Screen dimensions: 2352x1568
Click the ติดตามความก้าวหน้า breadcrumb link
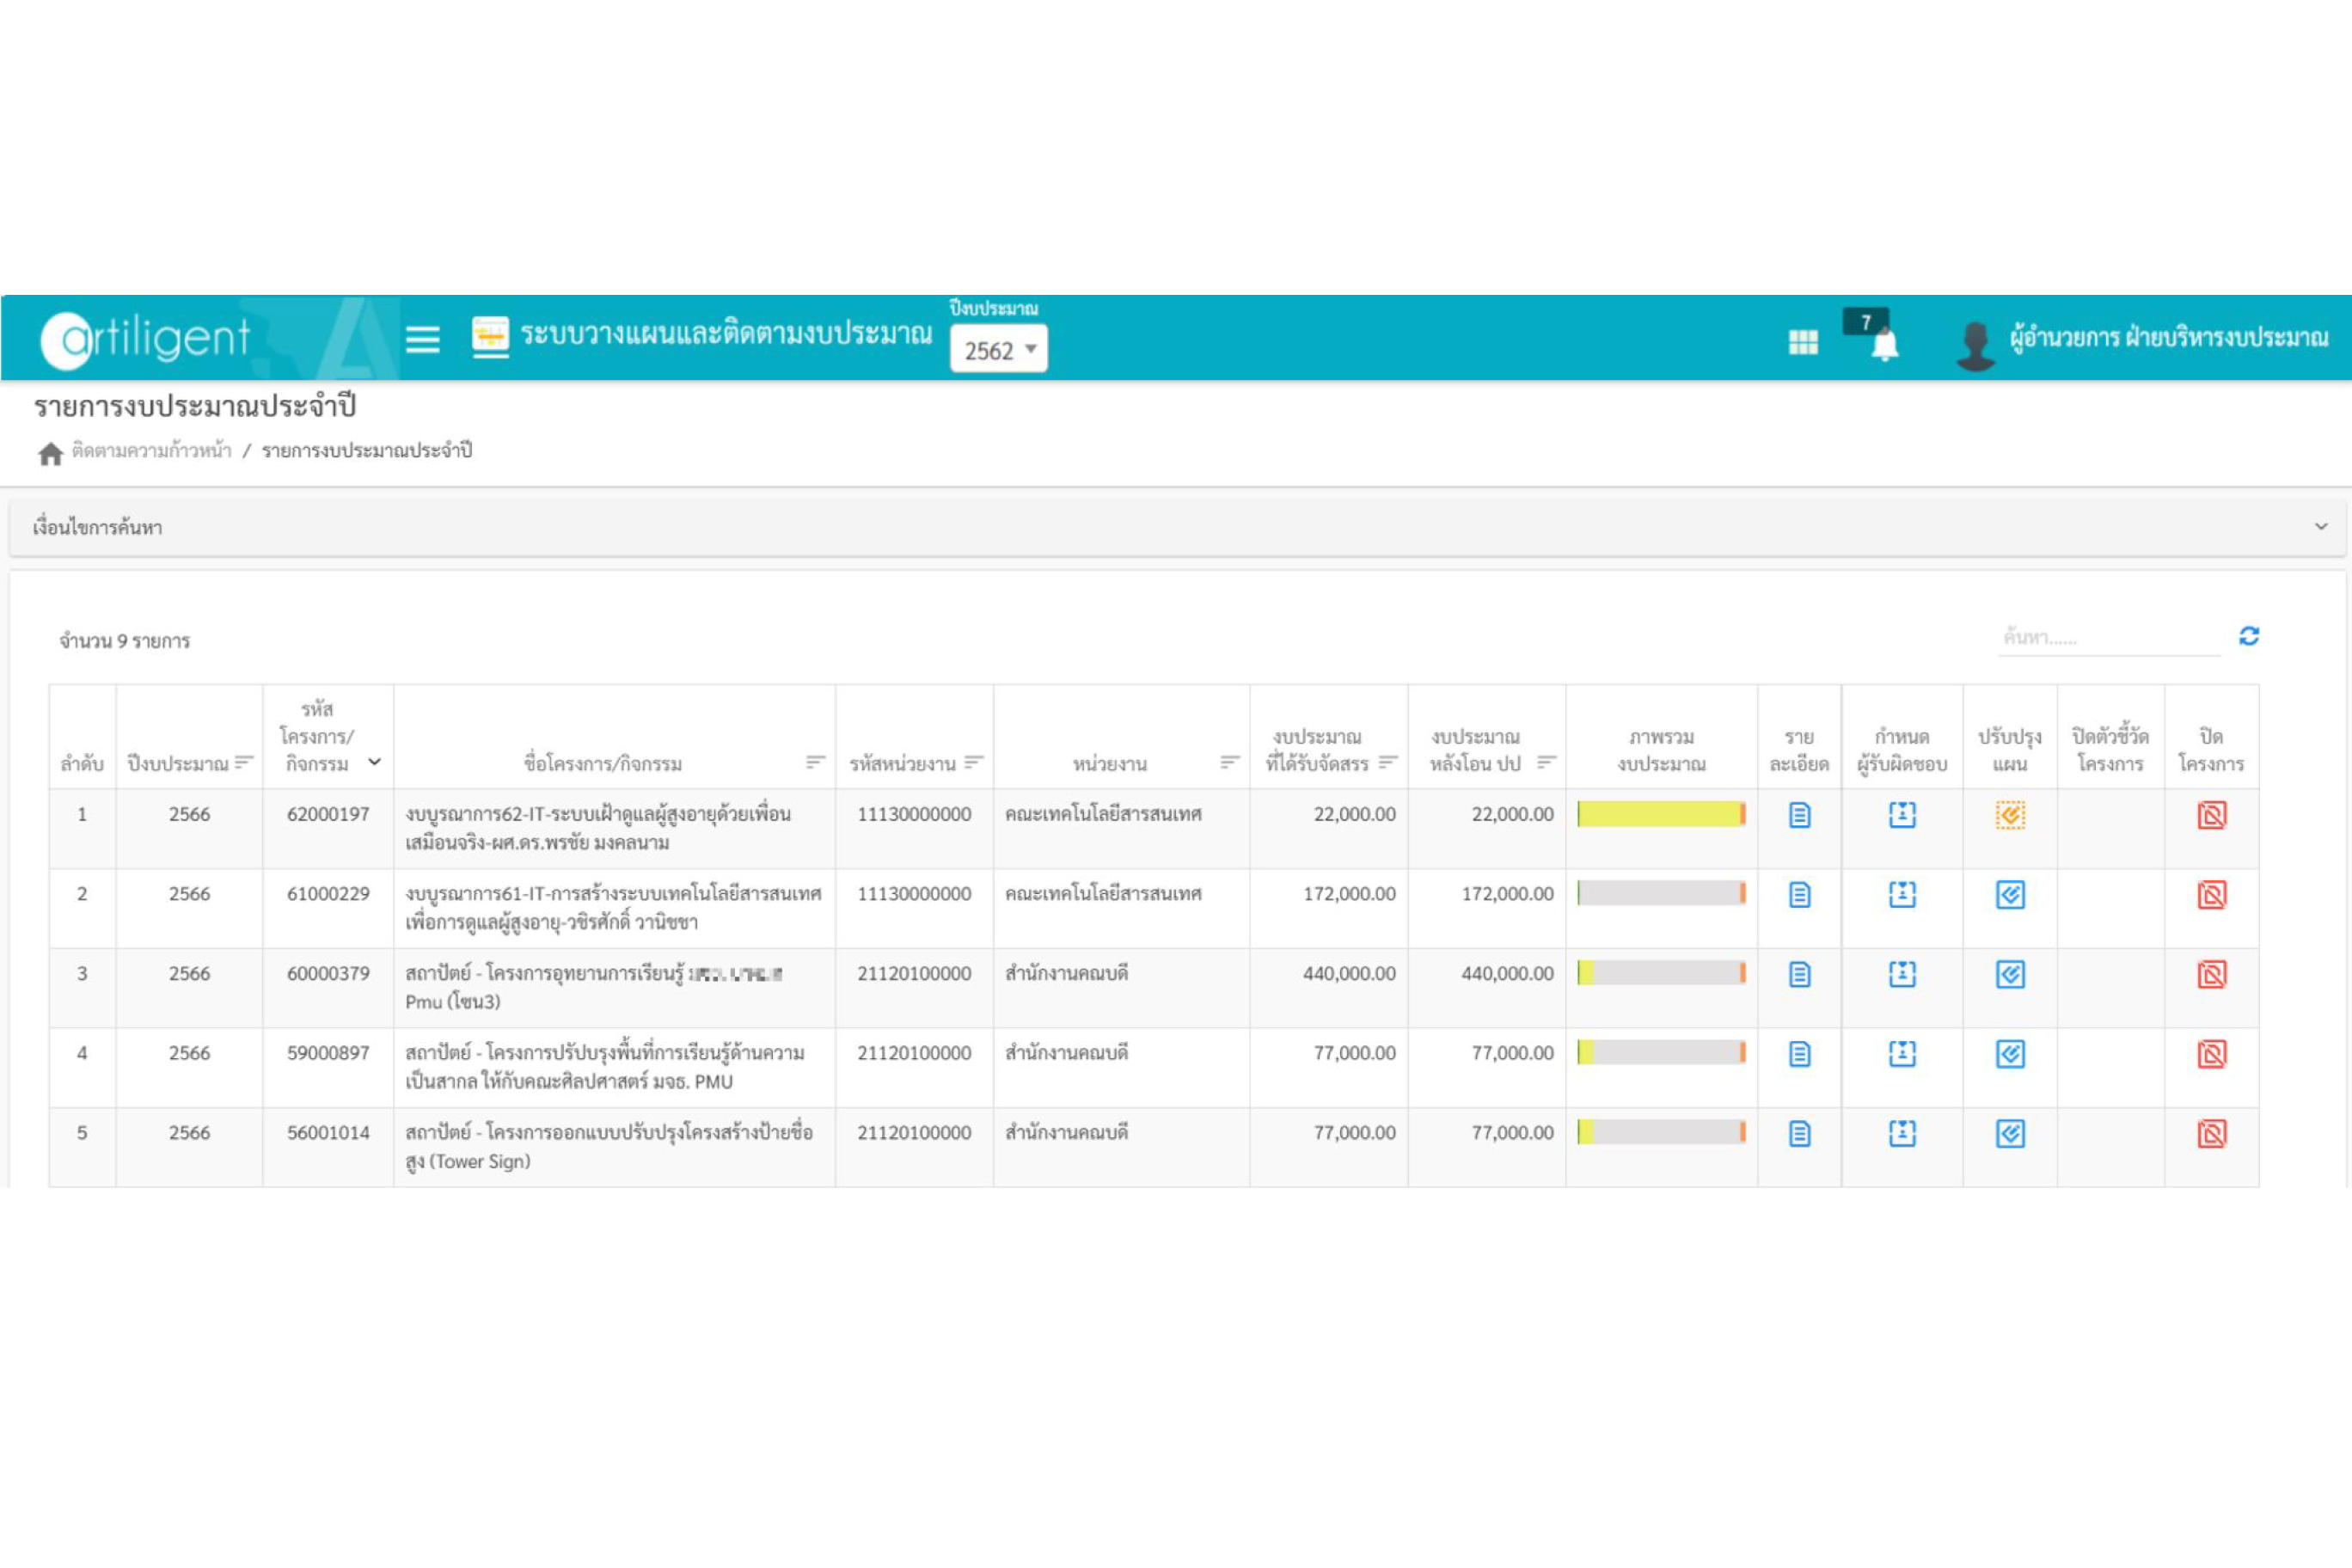tap(151, 451)
